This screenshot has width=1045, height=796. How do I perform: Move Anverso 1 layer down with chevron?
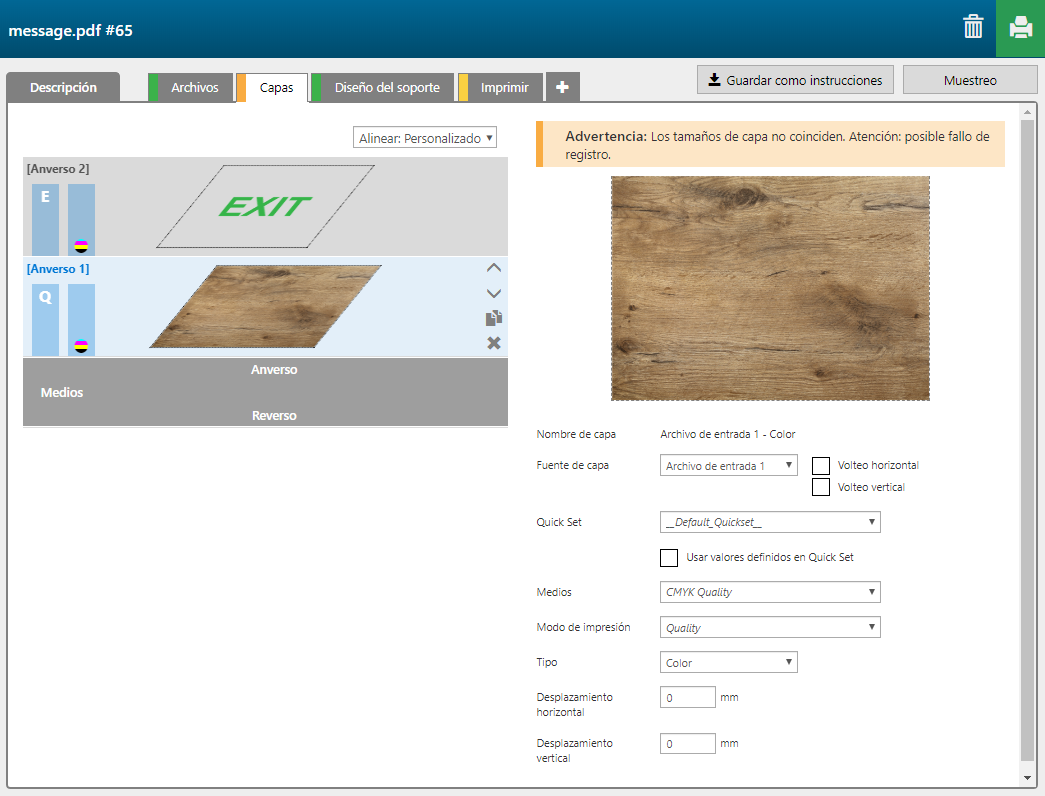494,293
